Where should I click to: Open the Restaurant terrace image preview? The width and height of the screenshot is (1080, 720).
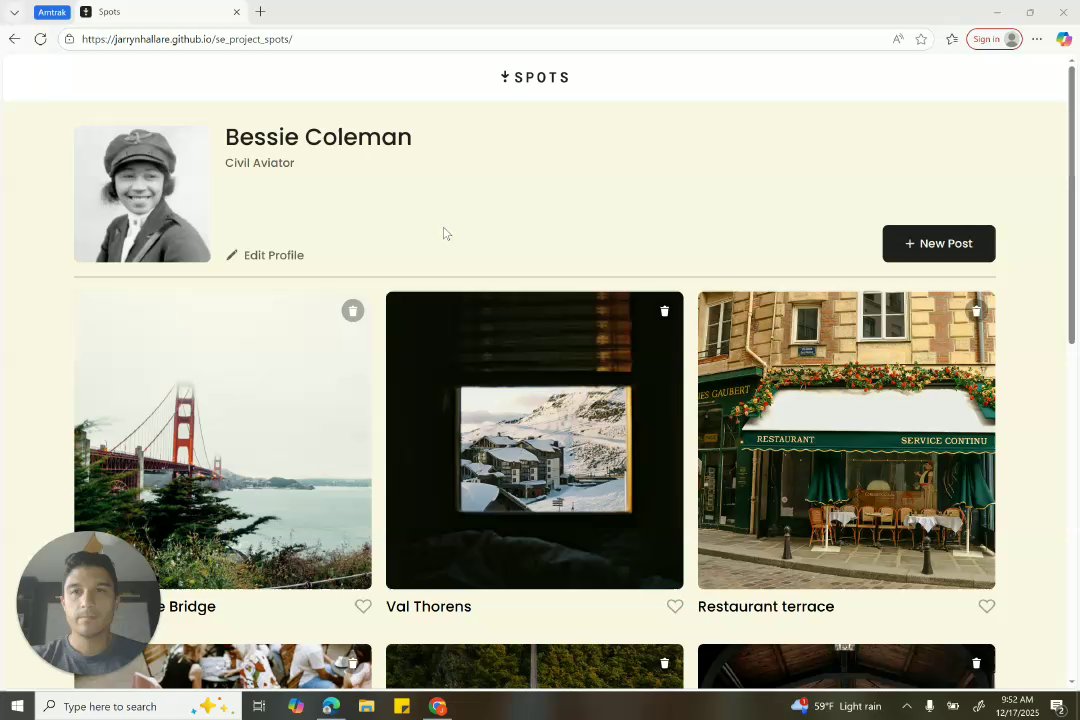[x=847, y=440]
